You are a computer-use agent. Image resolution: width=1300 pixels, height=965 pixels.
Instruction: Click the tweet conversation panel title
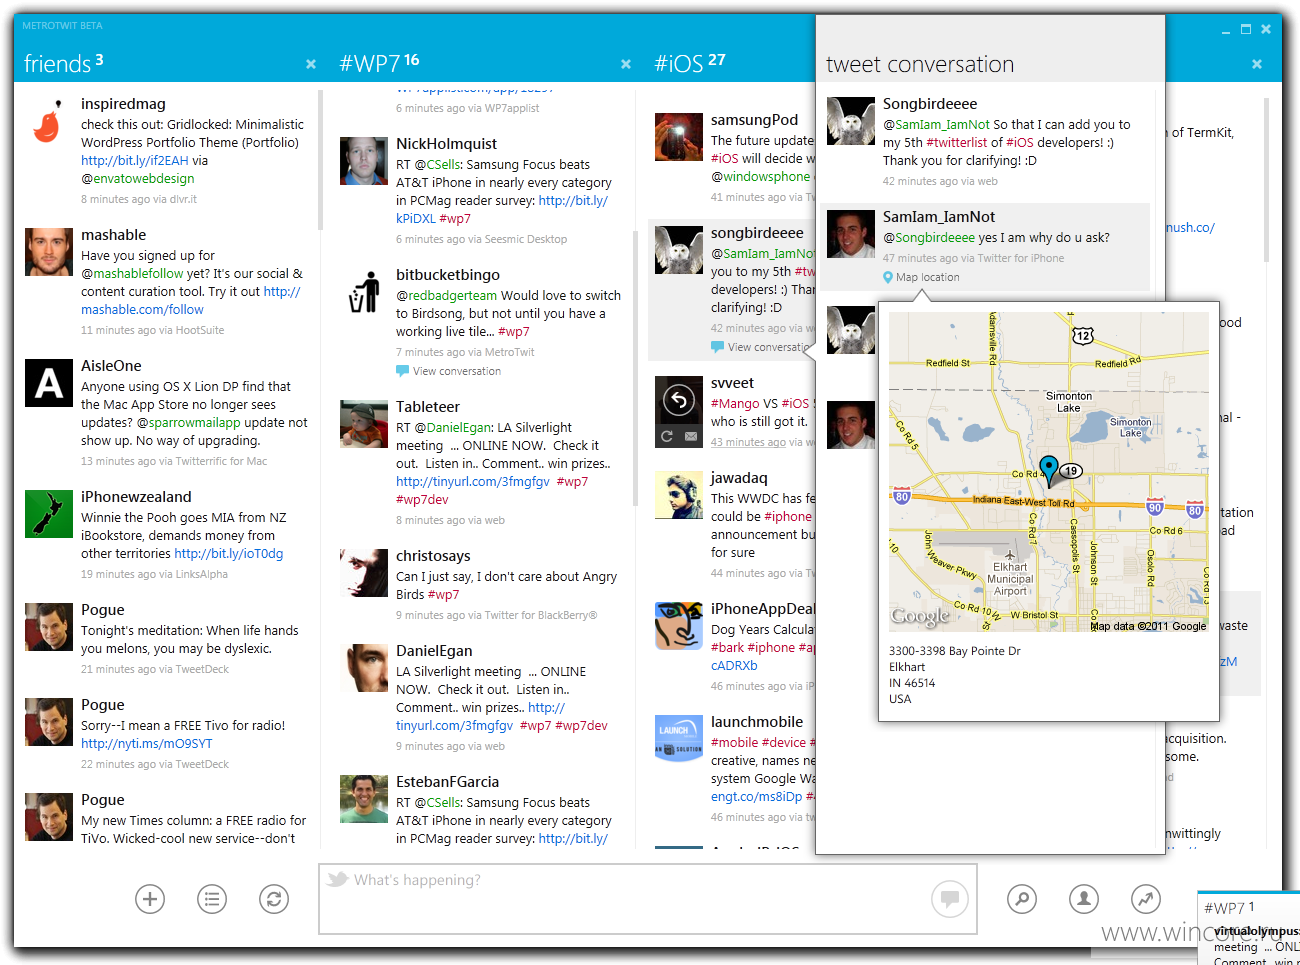pyautogui.click(x=920, y=64)
